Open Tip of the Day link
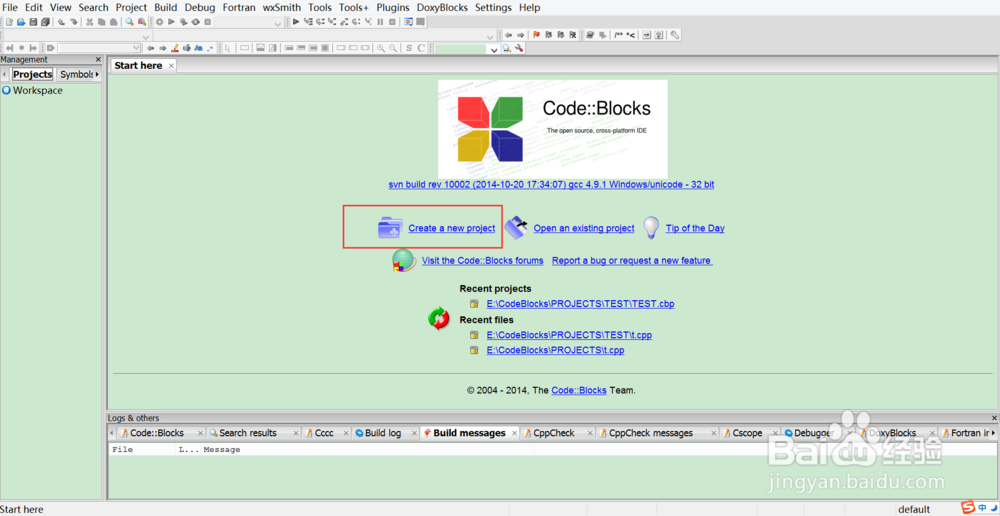The image size is (1000, 516). (x=695, y=228)
